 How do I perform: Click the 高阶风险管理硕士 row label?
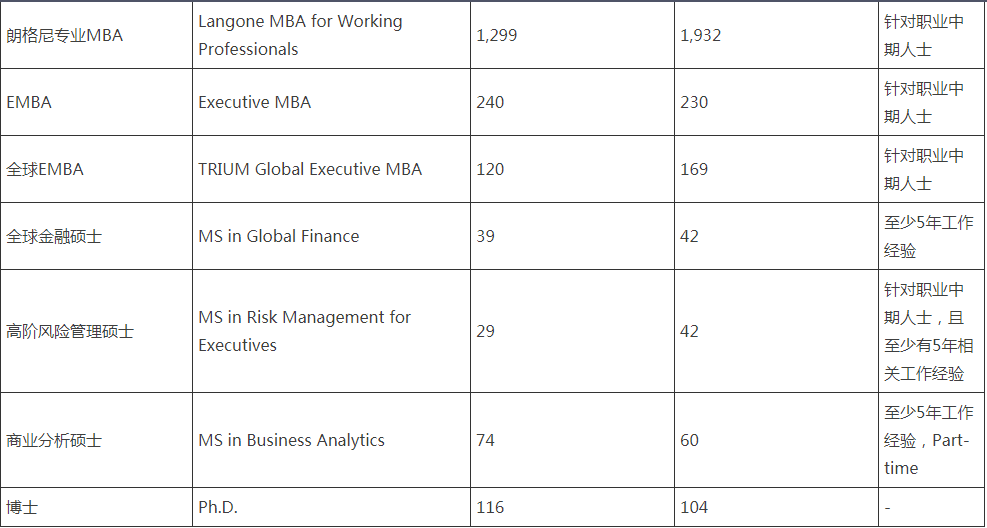[70, 331]
